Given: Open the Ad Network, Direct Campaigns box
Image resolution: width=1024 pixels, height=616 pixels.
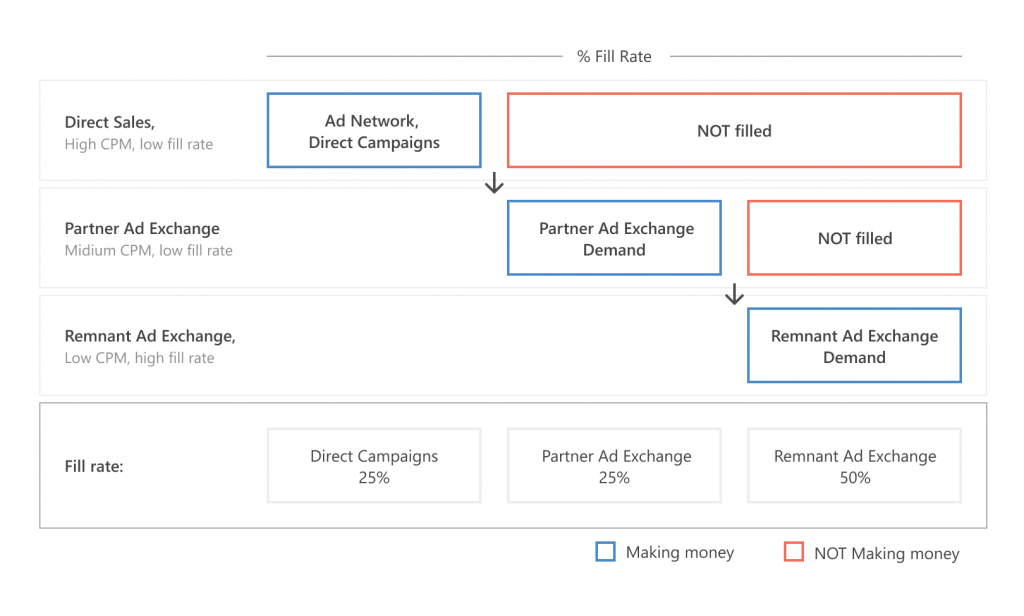Looking at the screenshot, I should [x=373, y=130].
